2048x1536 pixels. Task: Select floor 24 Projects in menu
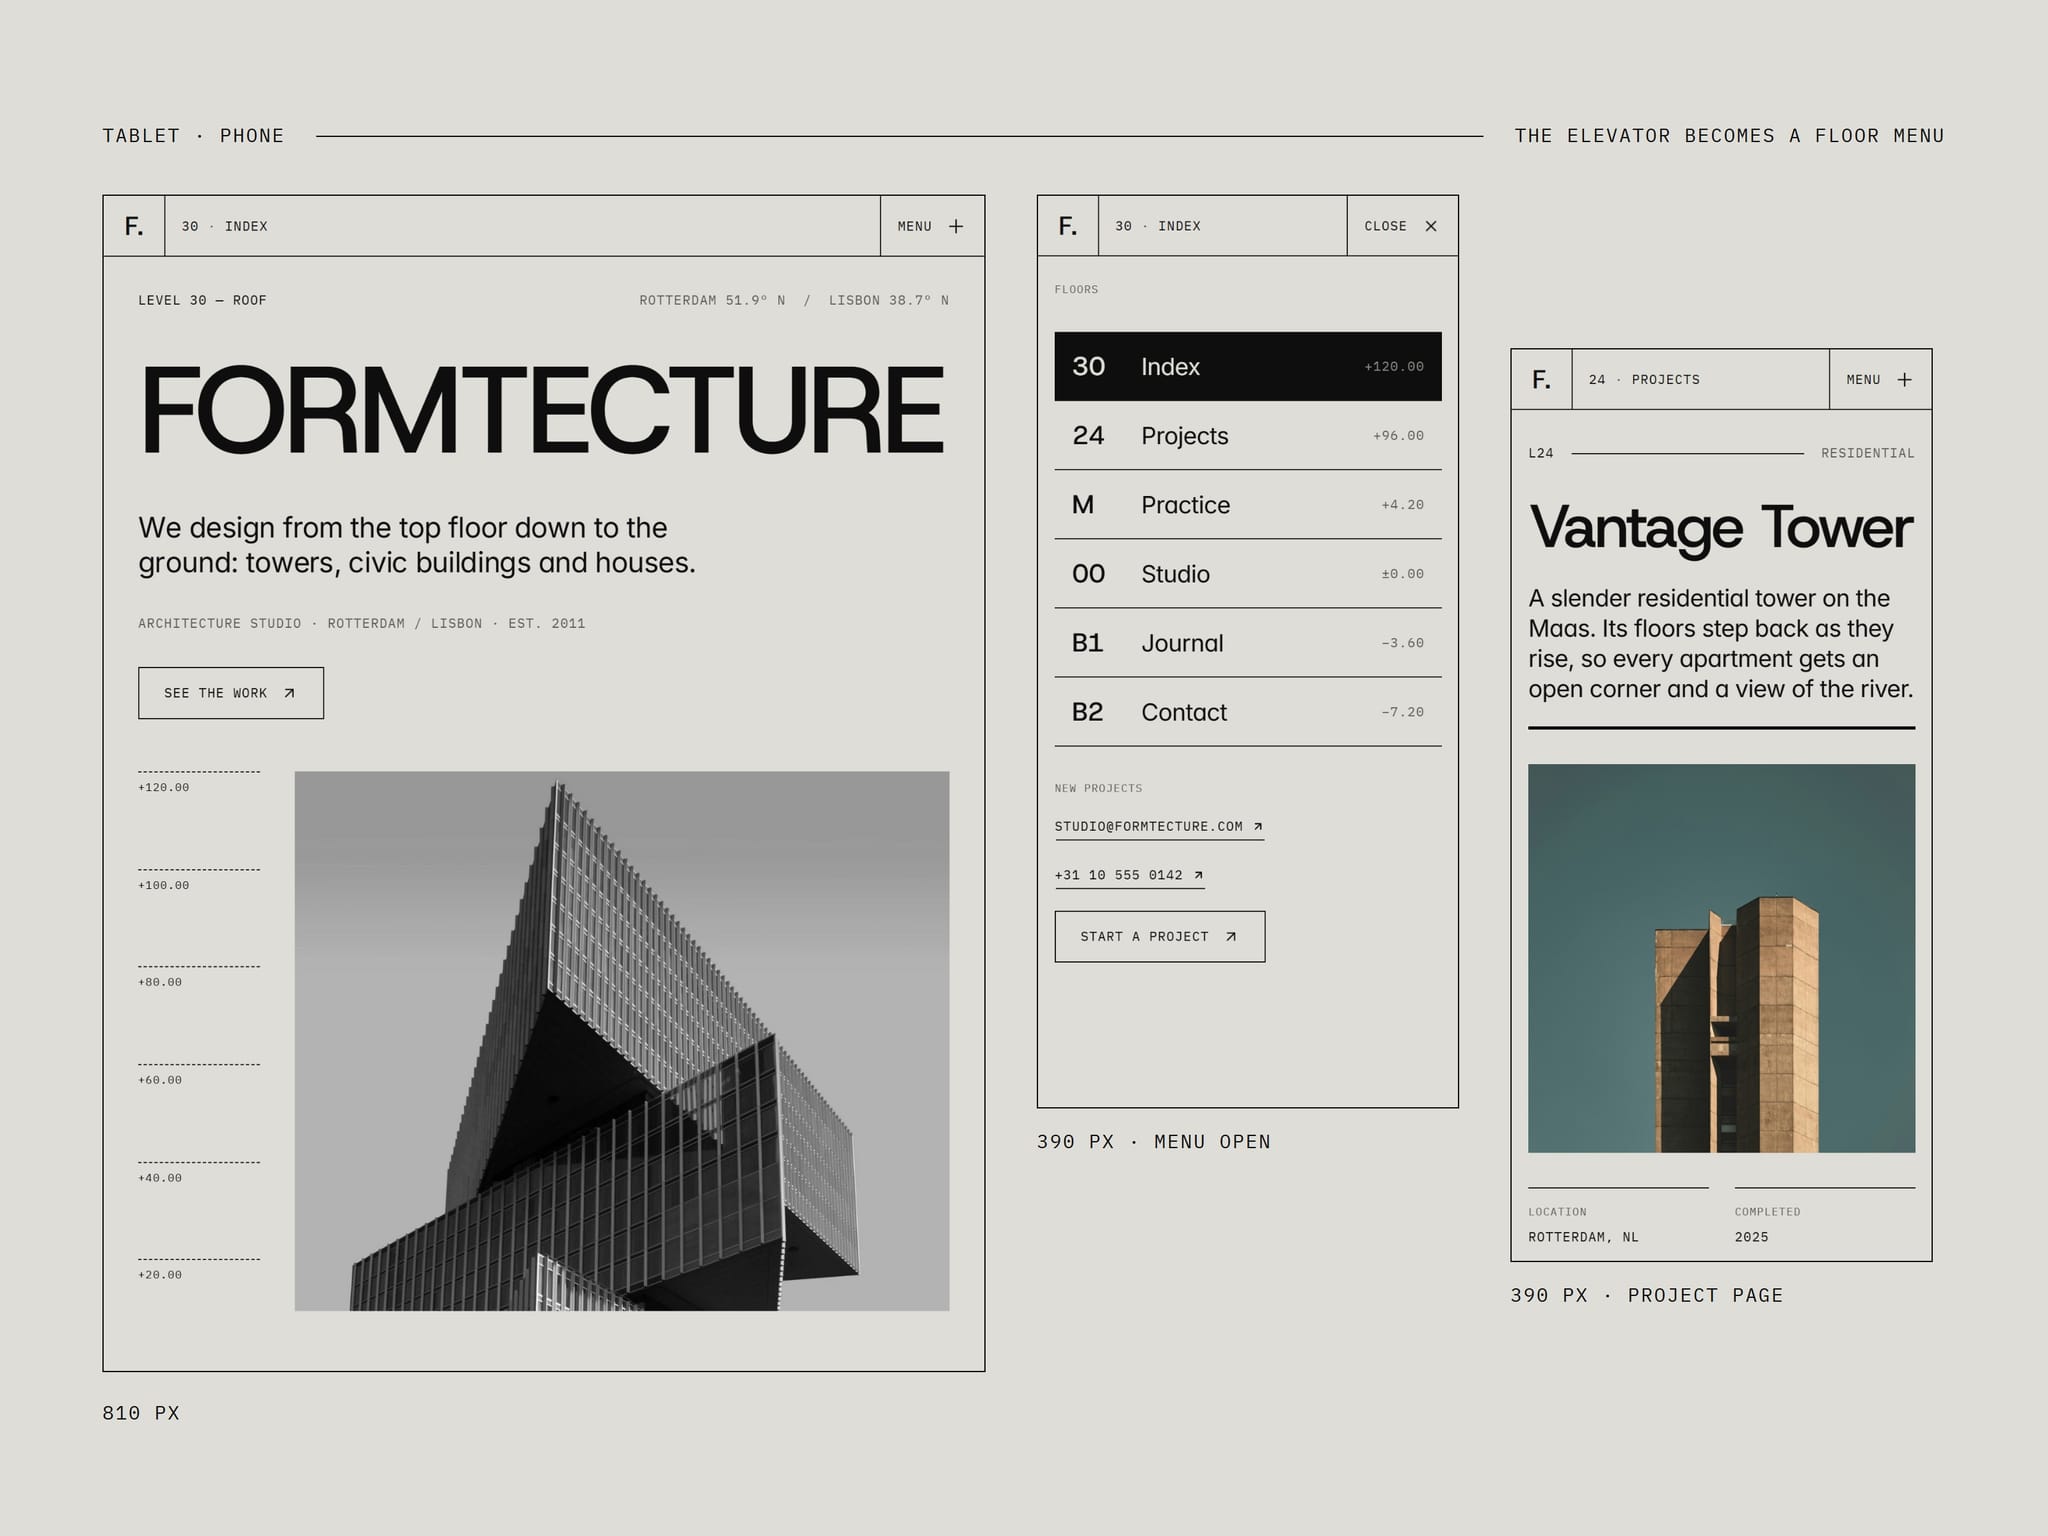point(1248,436)
